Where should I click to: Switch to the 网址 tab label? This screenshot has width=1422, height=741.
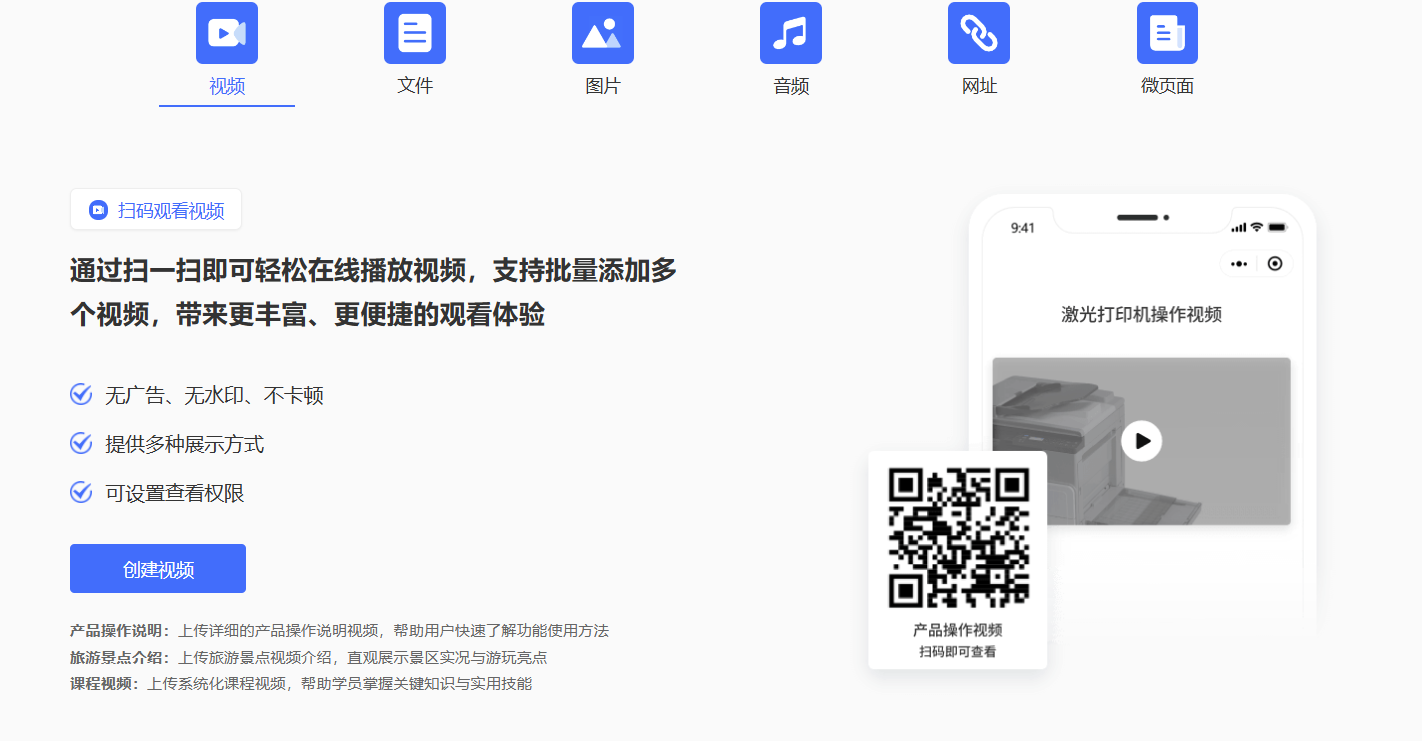[979, 86]
